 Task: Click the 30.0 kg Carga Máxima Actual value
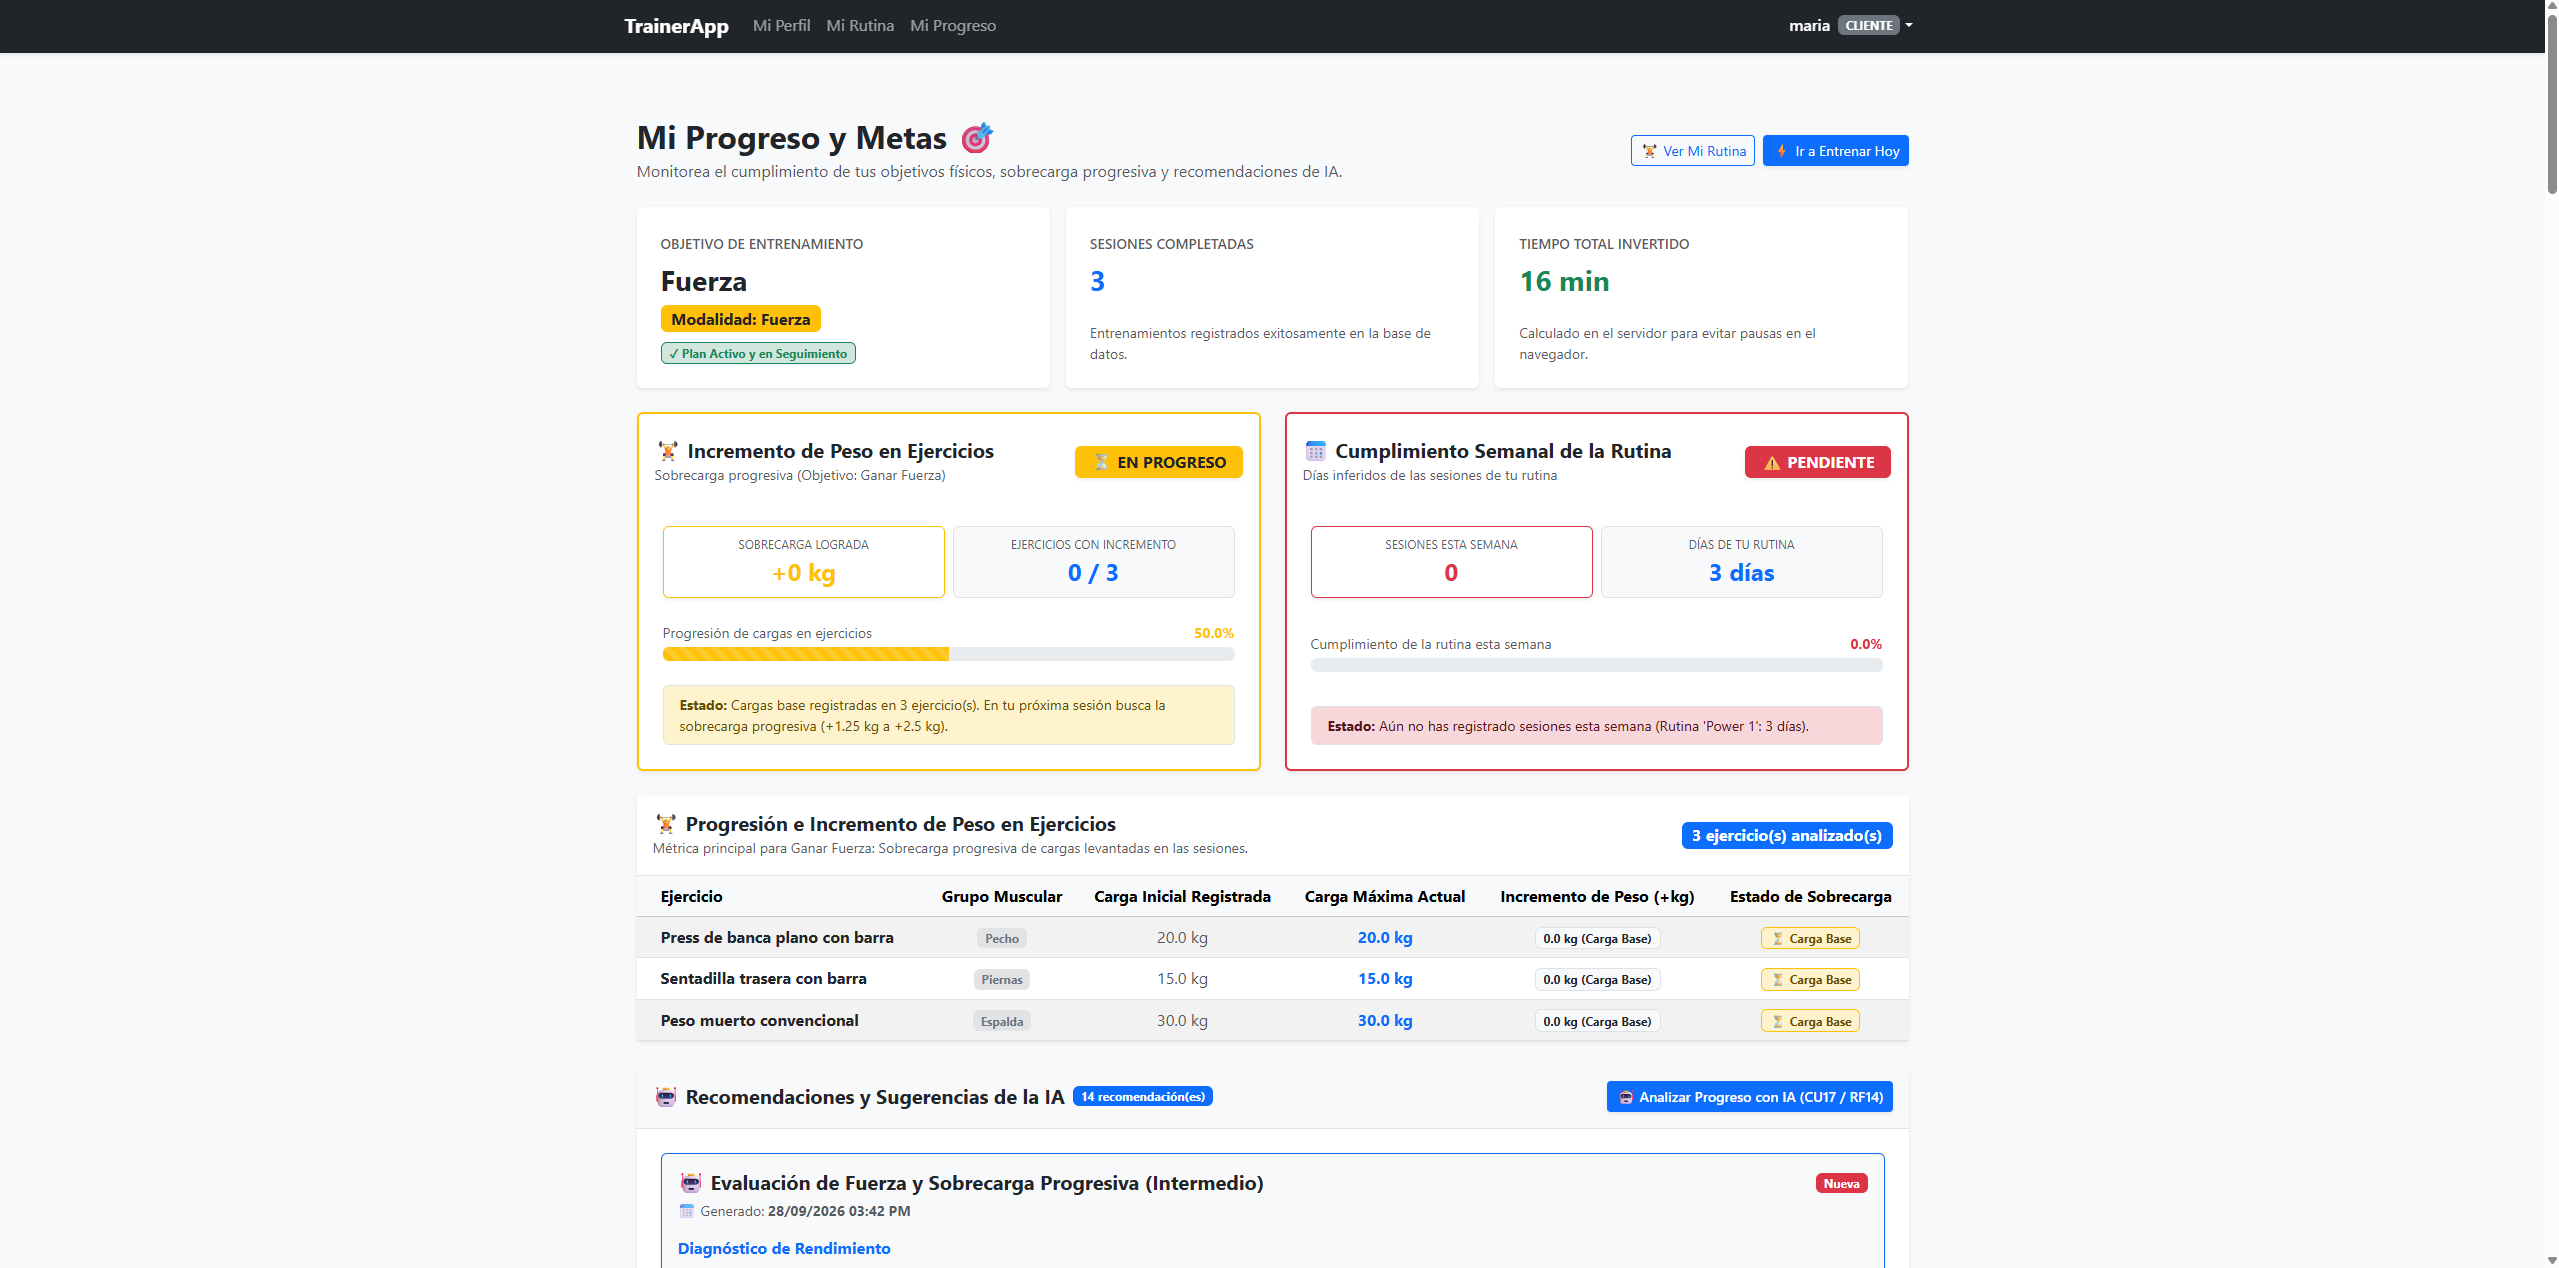point(1384,1021)
